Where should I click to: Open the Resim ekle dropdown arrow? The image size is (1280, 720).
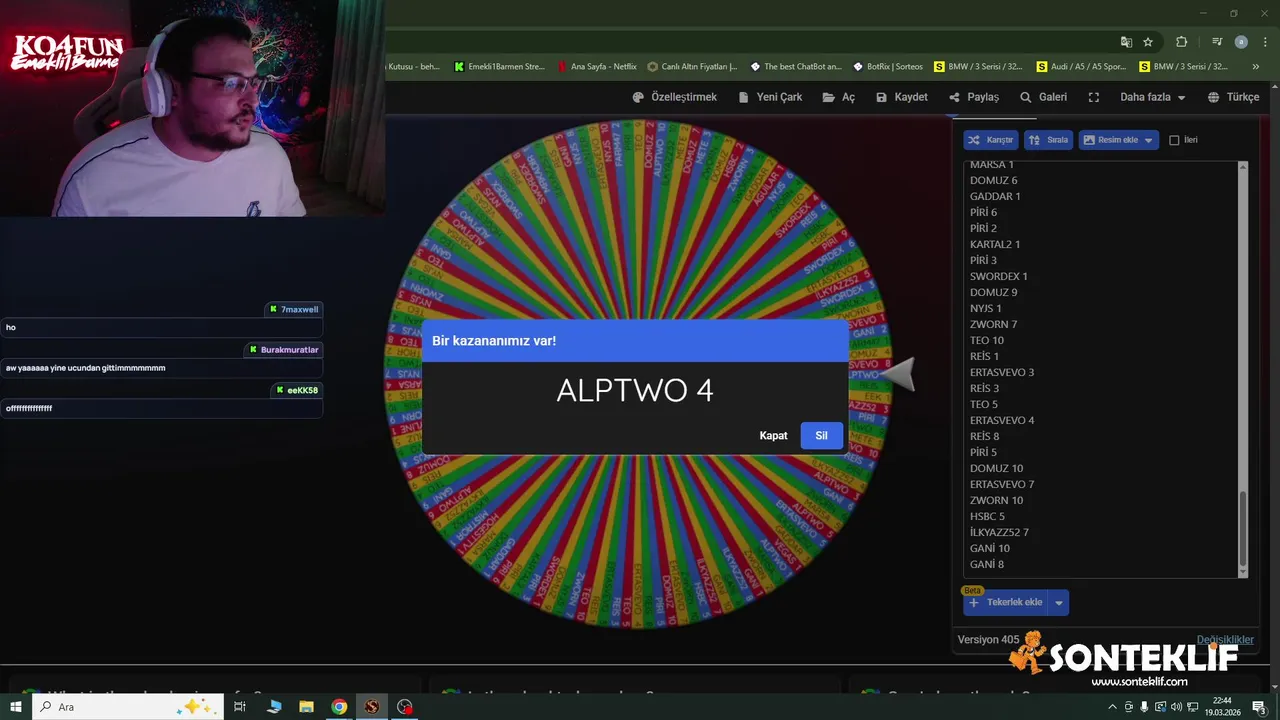(1149, 140)
